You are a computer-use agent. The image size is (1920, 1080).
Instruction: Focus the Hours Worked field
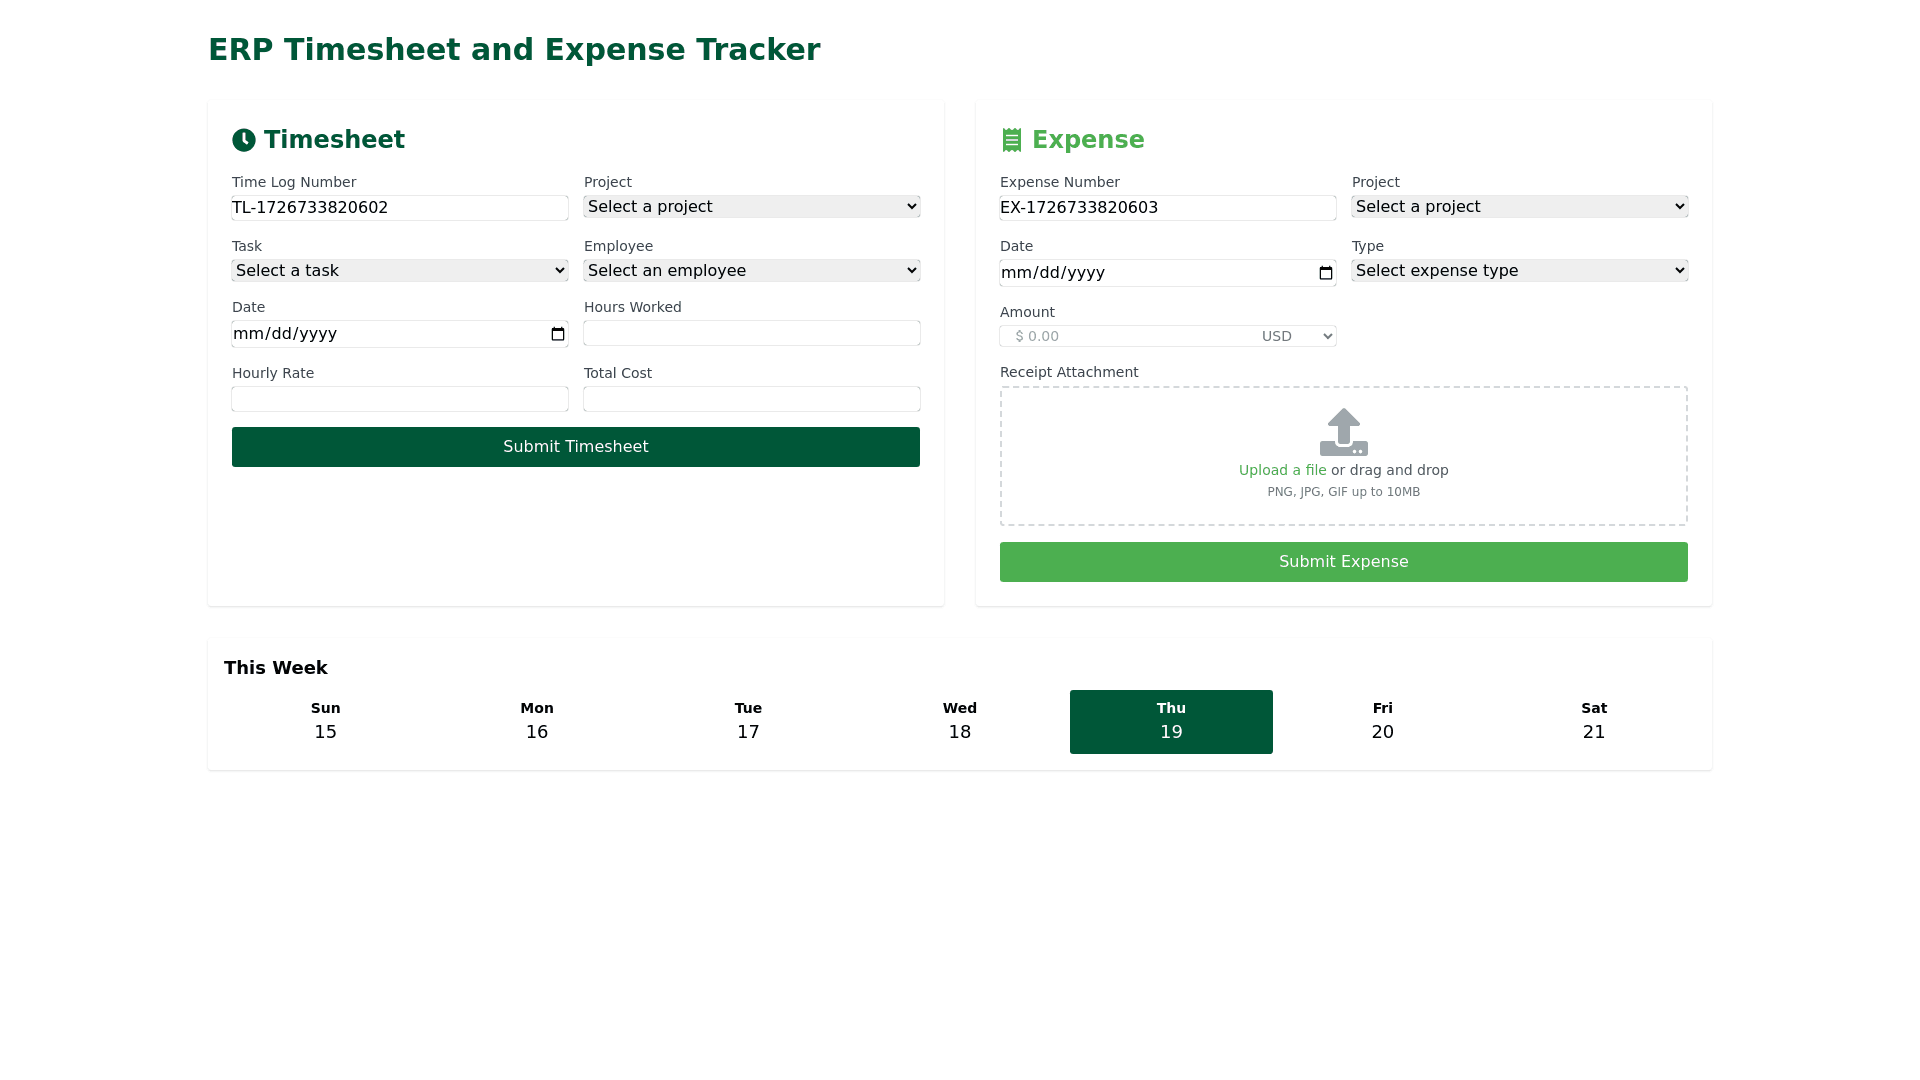tap(751, 333)
